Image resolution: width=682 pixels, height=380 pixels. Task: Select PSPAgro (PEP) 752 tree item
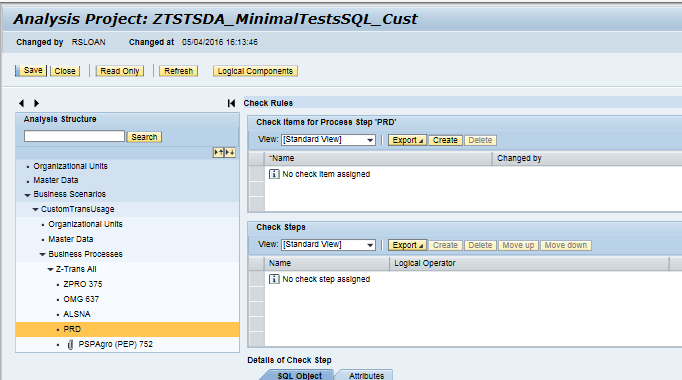coord(115,344)
